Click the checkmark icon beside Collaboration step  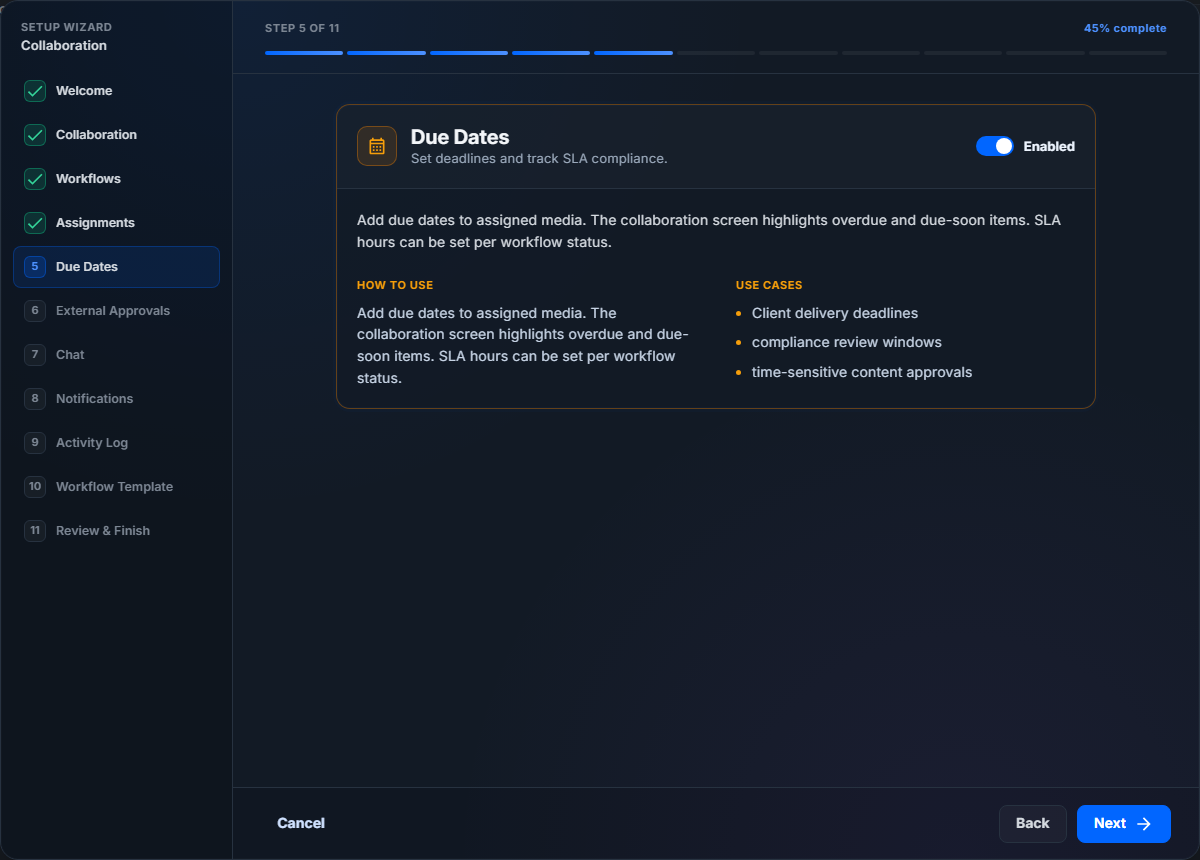35,135
